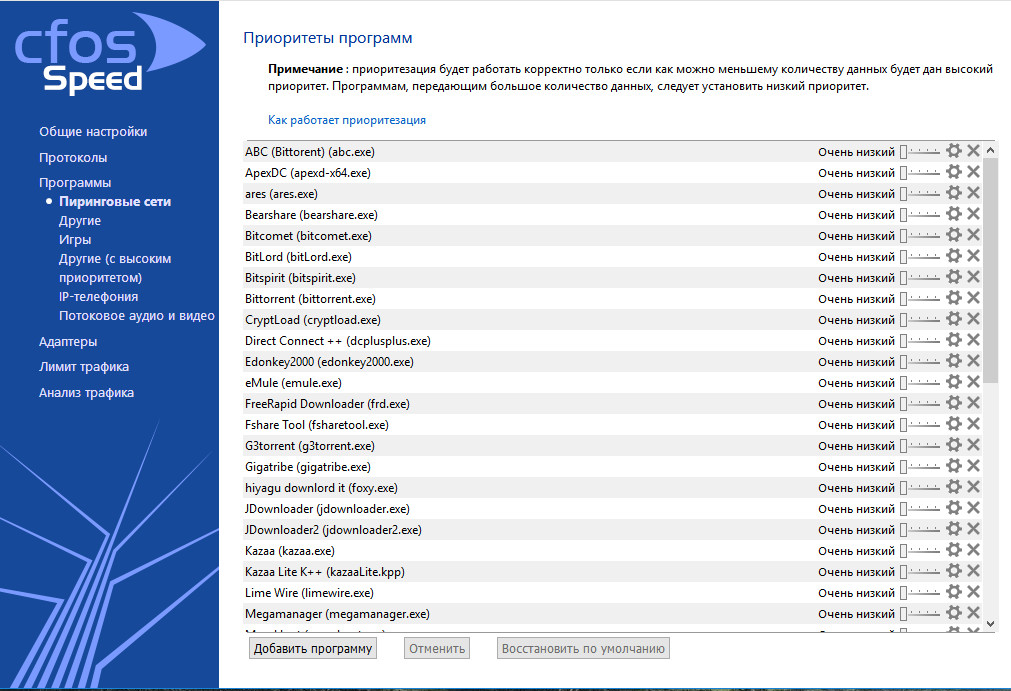
Task: Open gear settings for Bitcomet
Action: [x=954, y=235]
